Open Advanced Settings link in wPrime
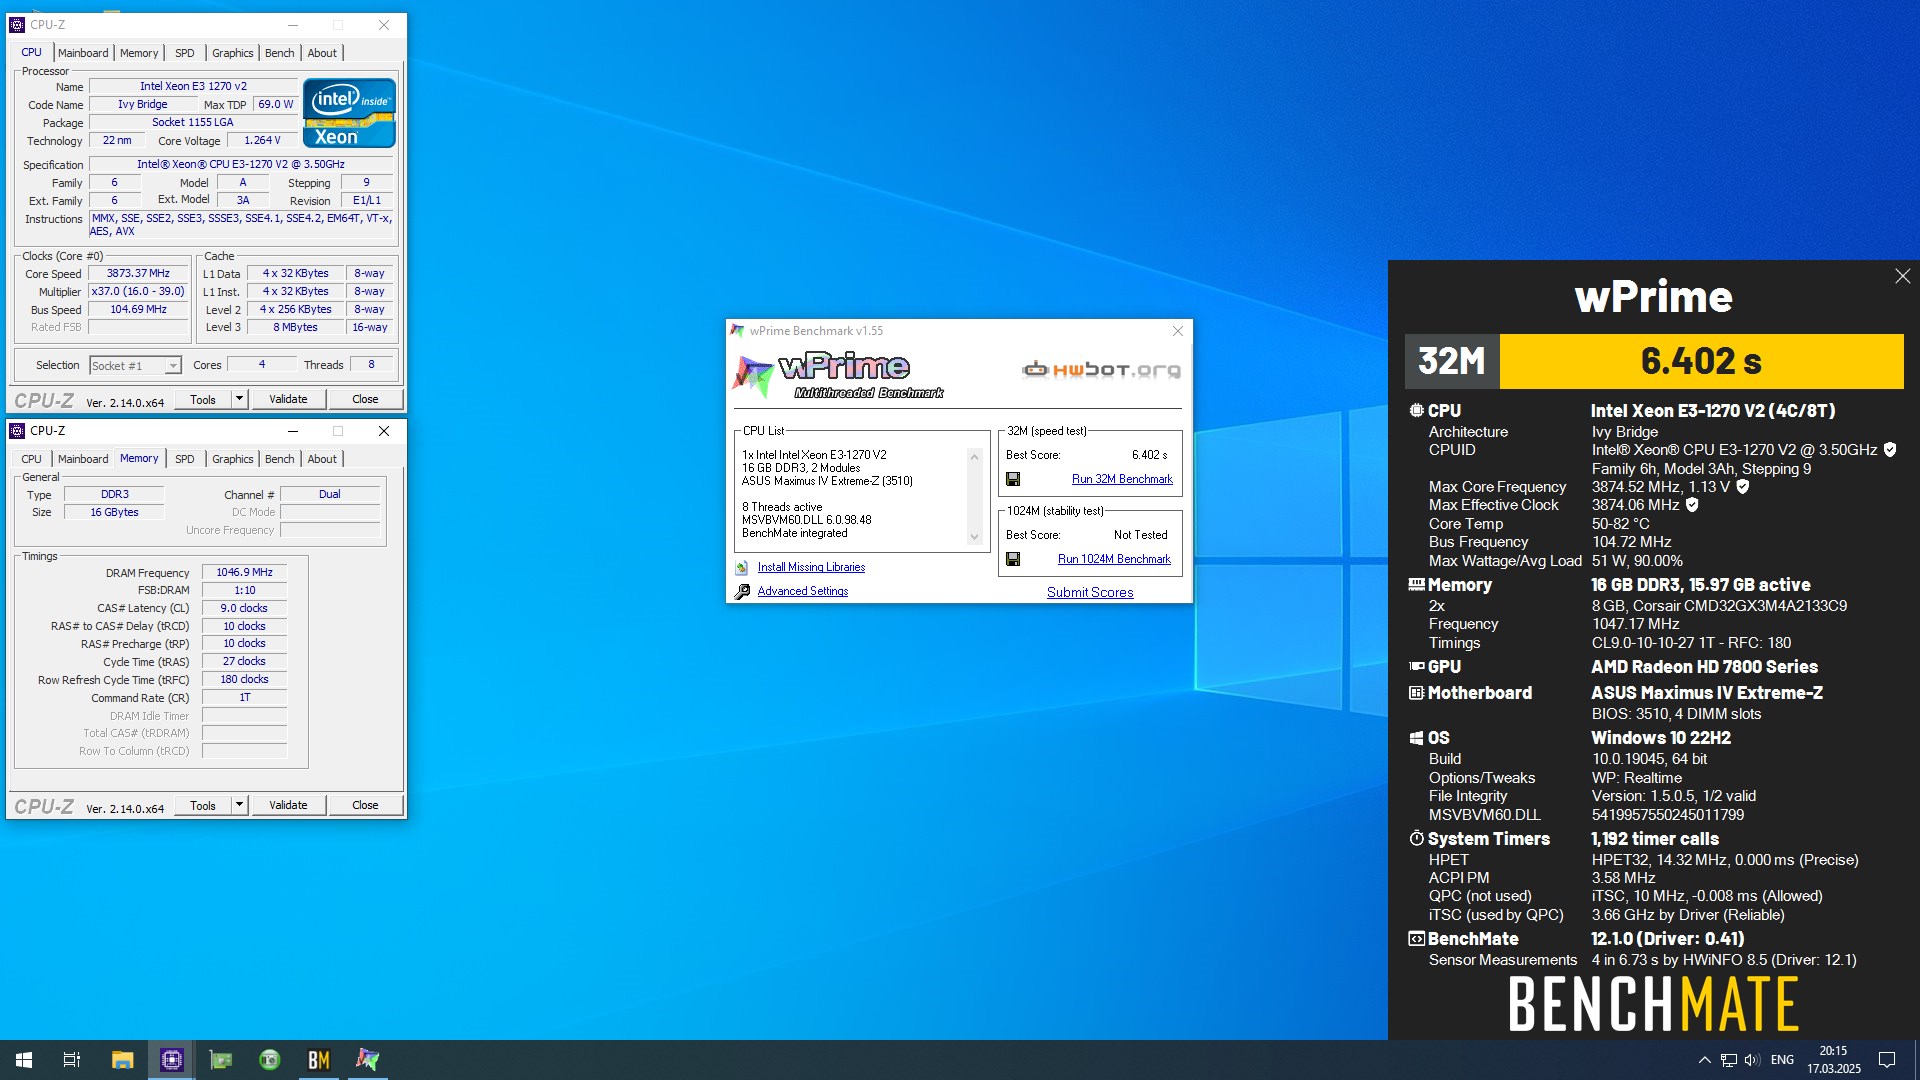Image resolution: width=1920 pixels, height=1080 pixels. click(x=802, y=591)
